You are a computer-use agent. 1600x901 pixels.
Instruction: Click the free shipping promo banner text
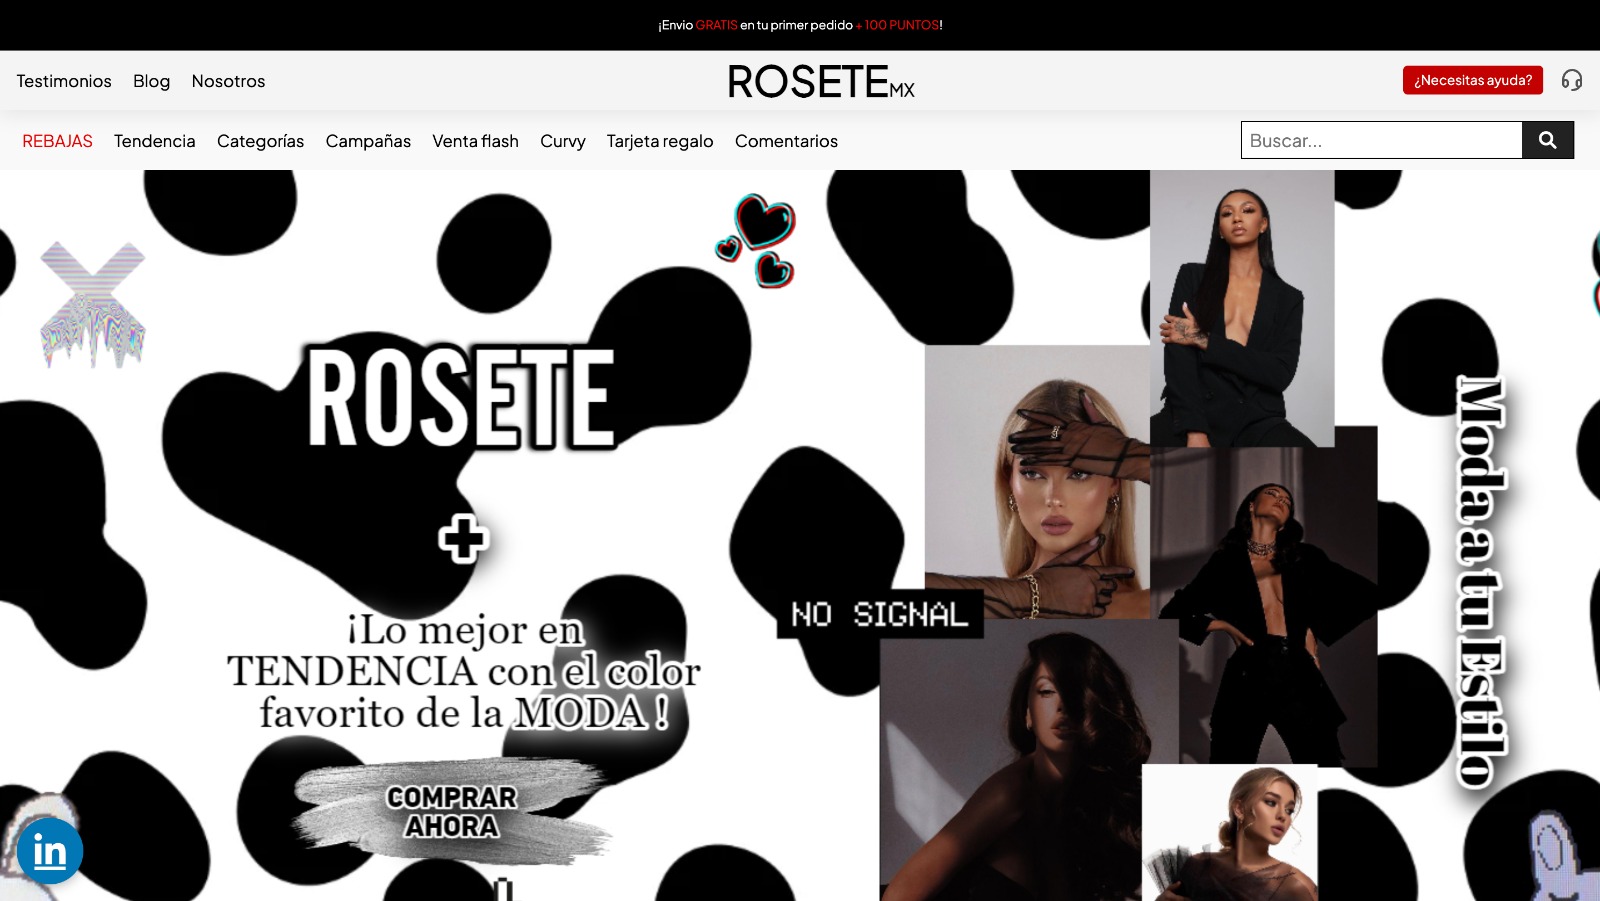(x=800, y=25)
